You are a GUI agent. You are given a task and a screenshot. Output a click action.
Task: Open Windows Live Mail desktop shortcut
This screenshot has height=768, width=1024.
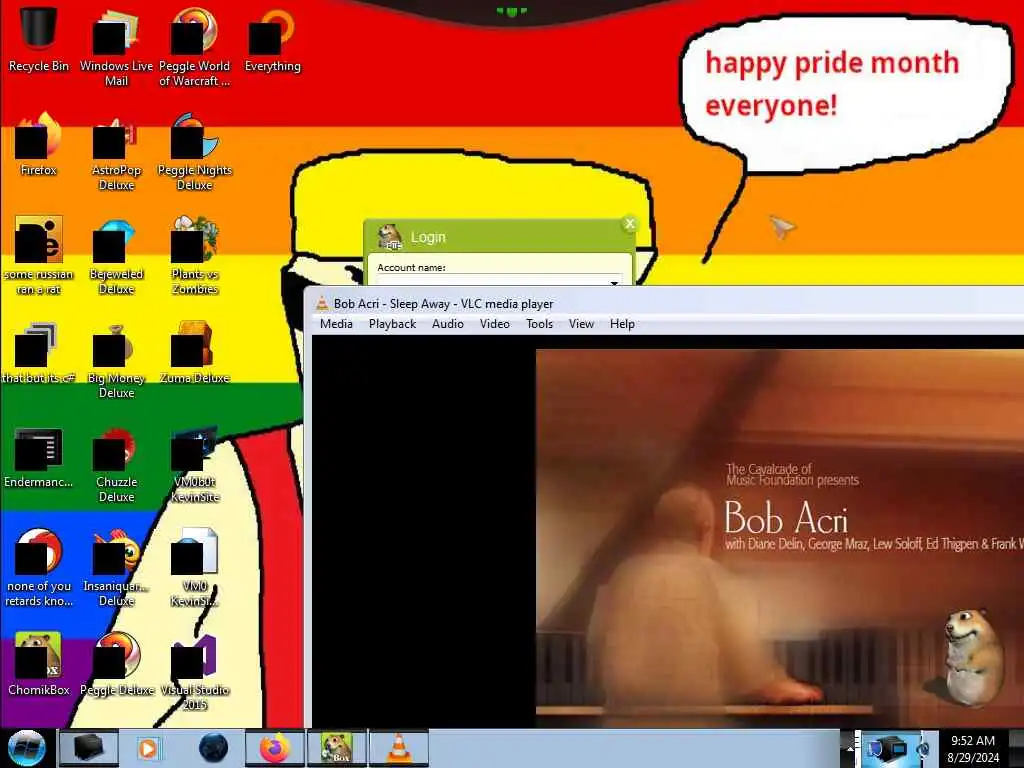pyautogui.click(x=116, y=46)
